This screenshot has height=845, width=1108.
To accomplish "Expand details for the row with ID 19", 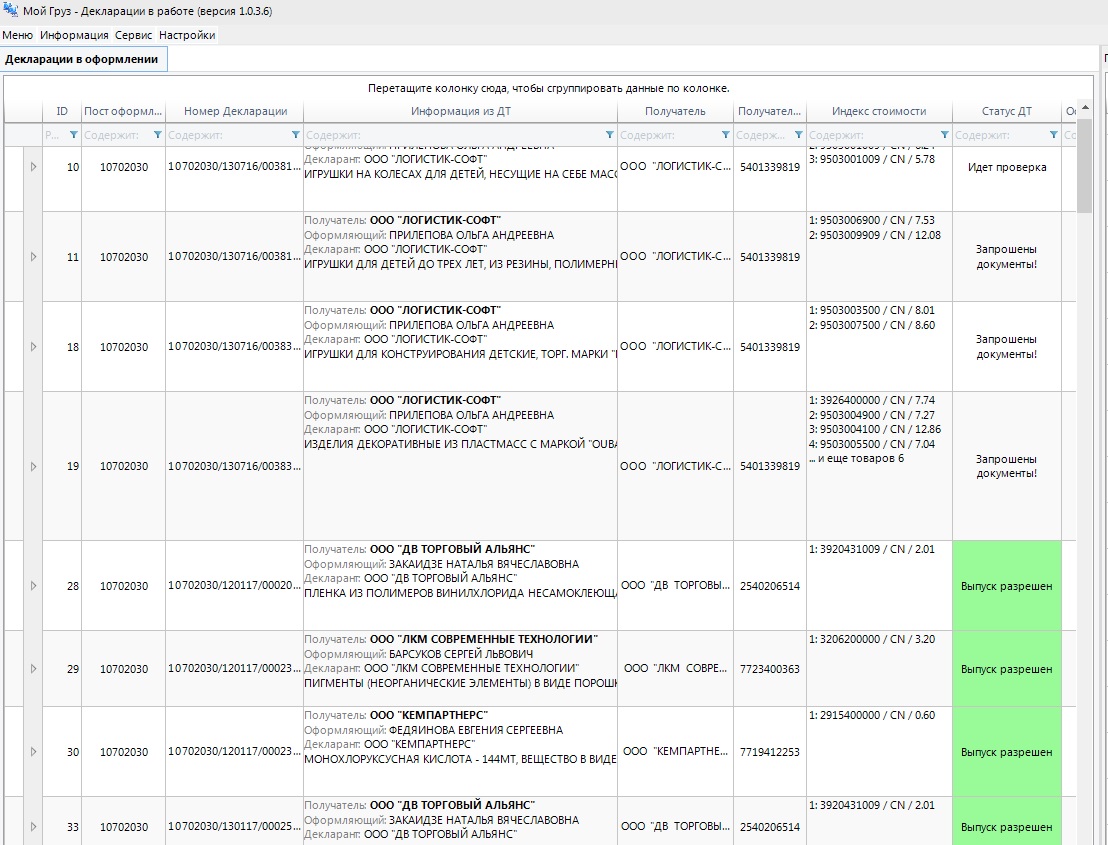I will [33, 466].
